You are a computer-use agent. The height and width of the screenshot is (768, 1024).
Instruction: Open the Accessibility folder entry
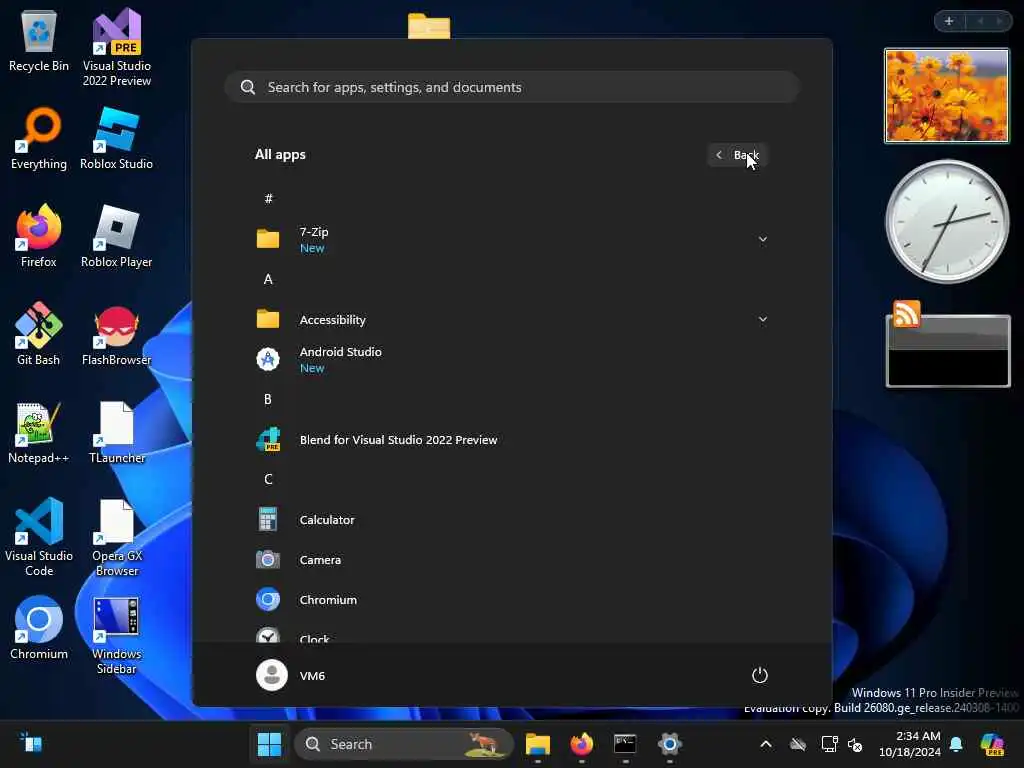click(x=513, y=319)
